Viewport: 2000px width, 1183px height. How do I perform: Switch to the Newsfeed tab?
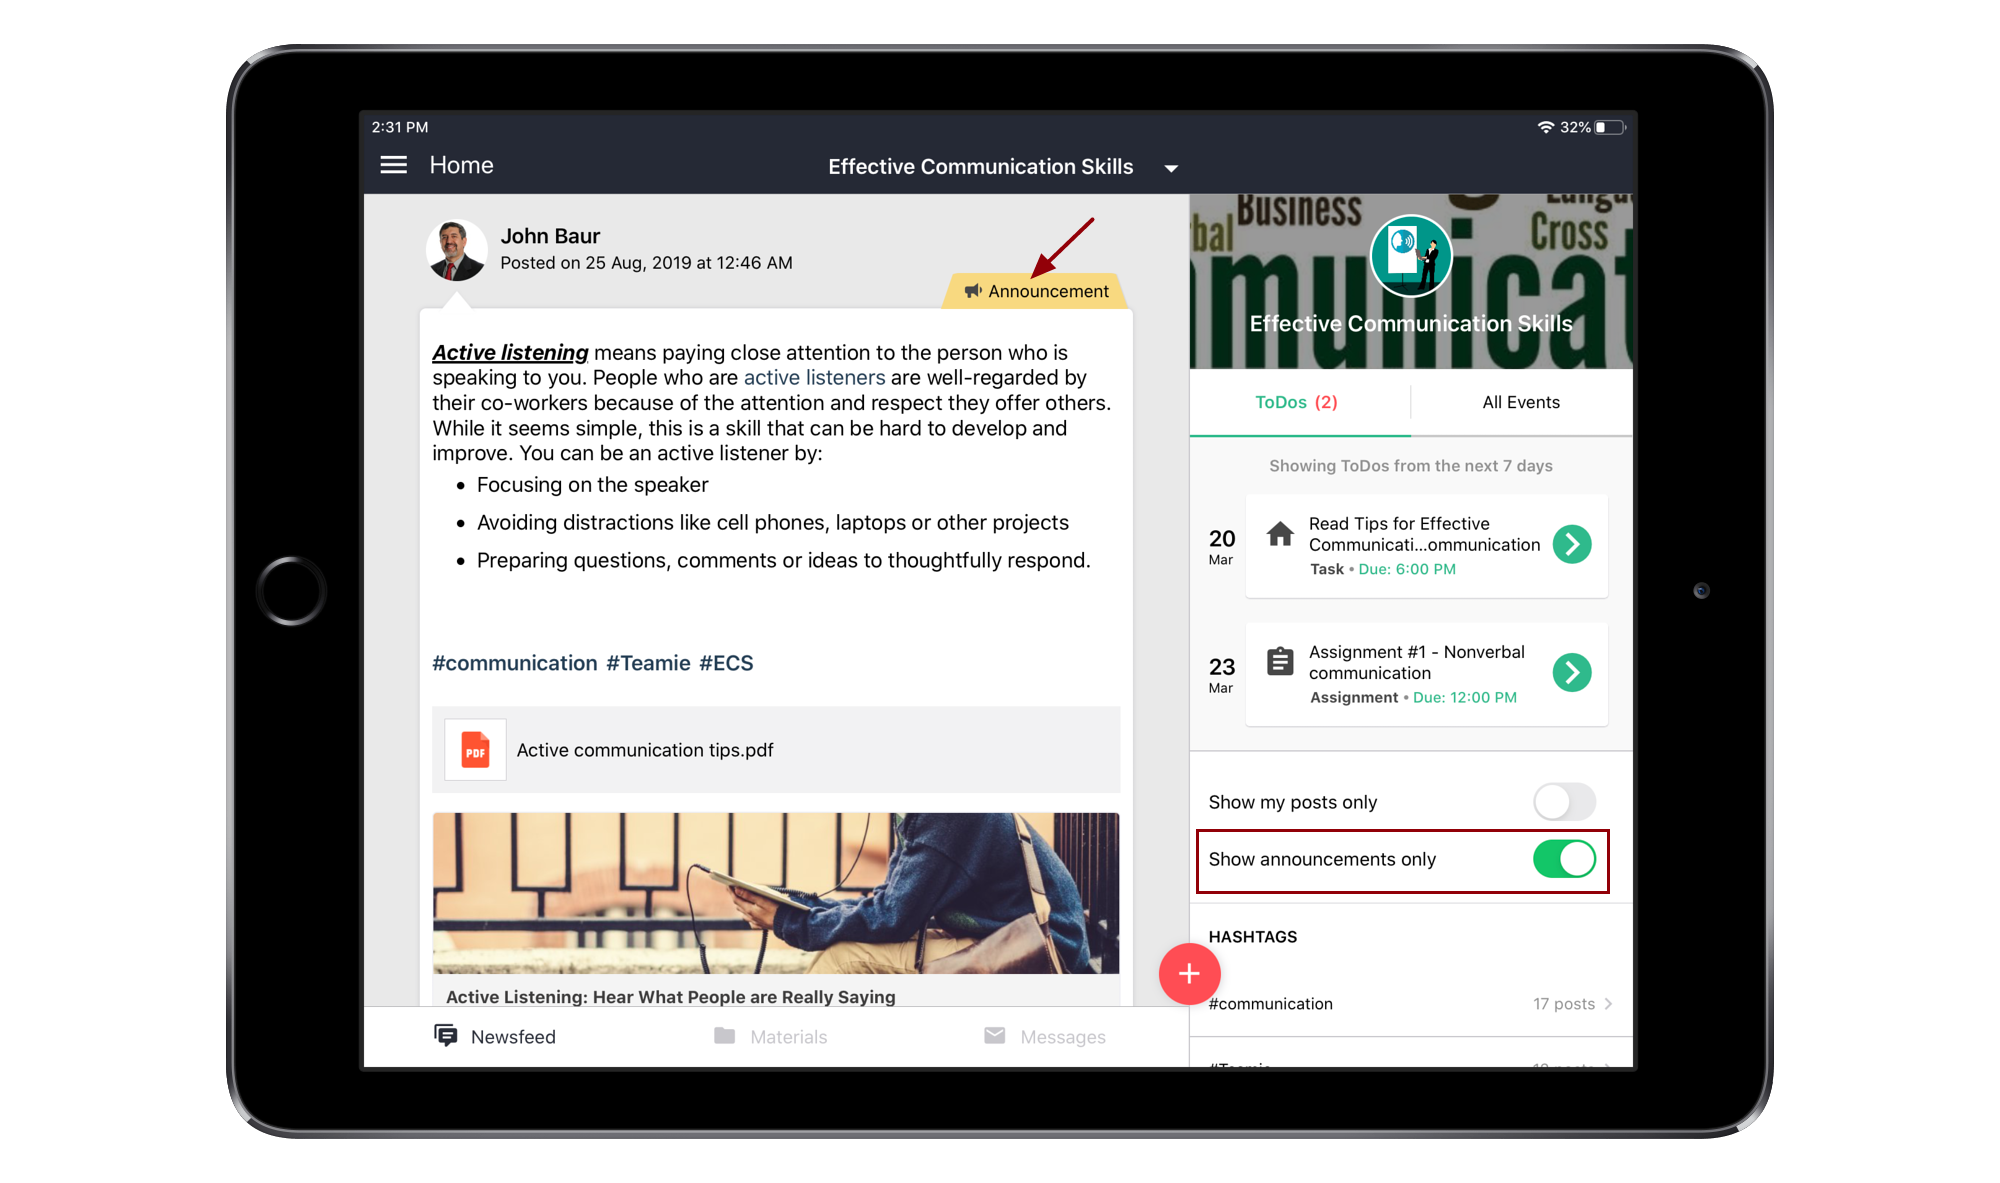(x=495, y=1037)
